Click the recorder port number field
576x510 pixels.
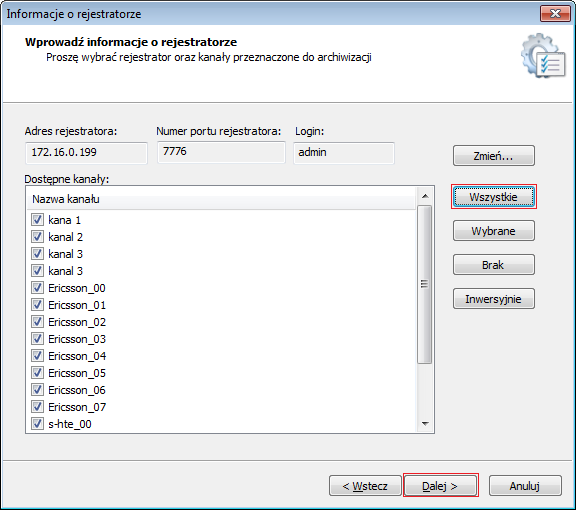(221, 152)
